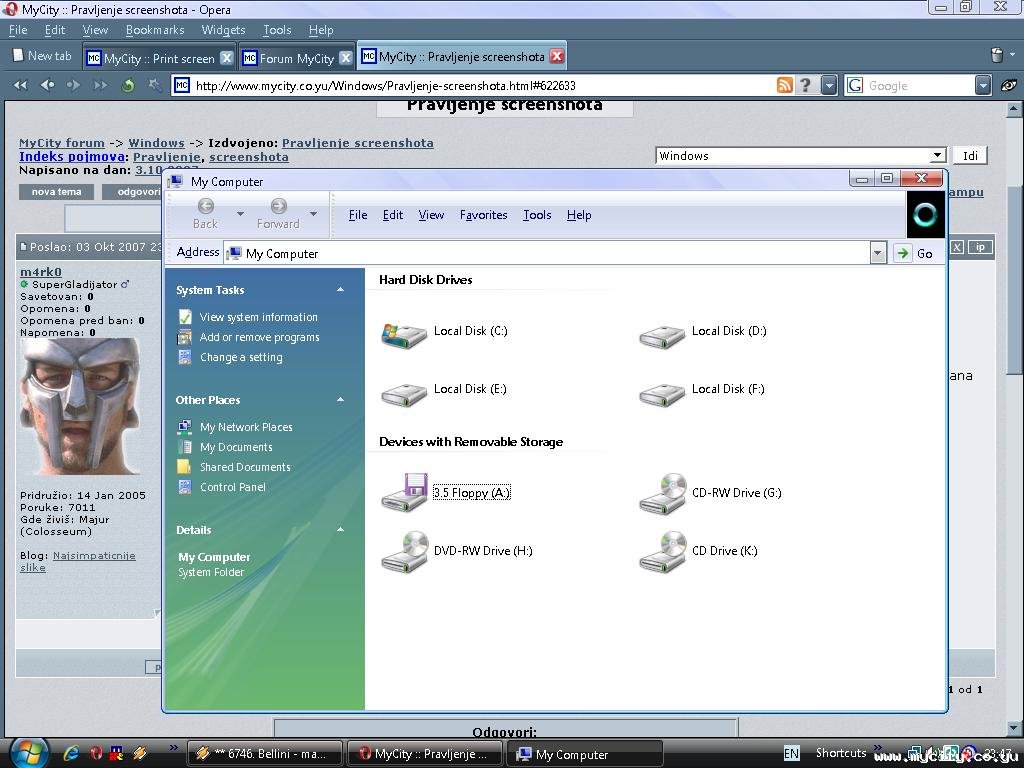Click View system information link
This screenshot has width=1024, height=768.
coord(258,317)
